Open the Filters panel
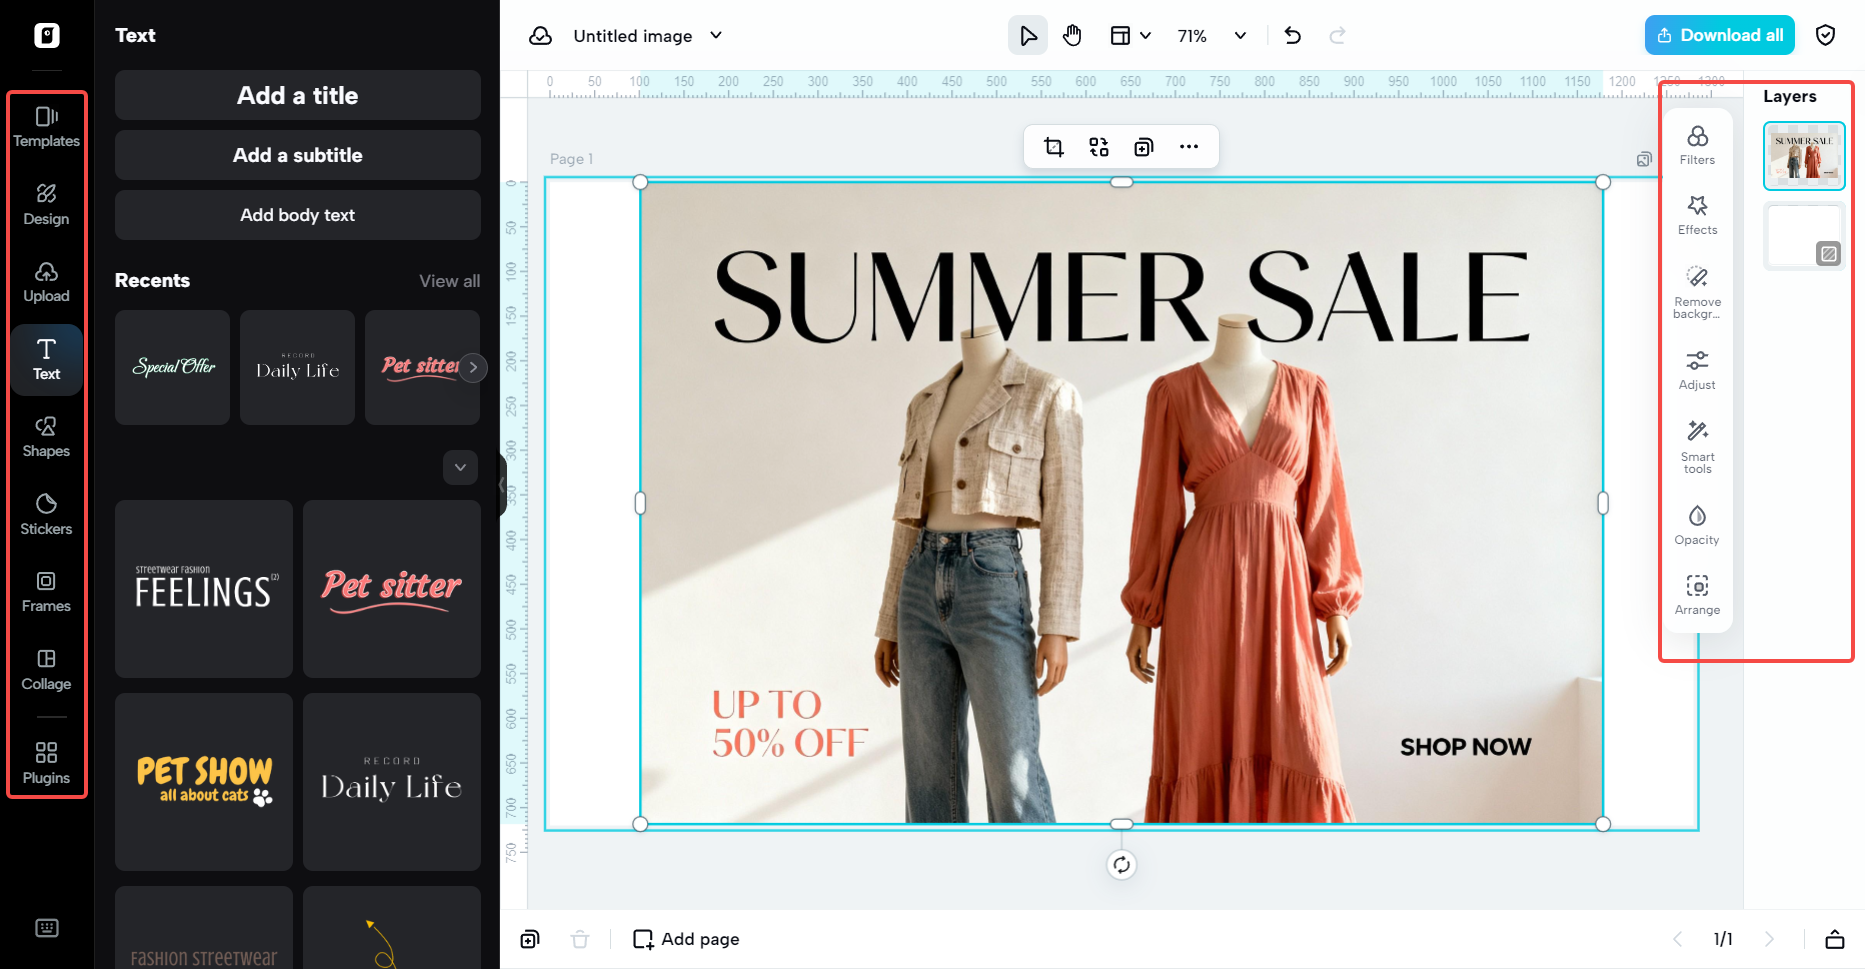This screenshot has width=1865, height=969. point(1697,145)
